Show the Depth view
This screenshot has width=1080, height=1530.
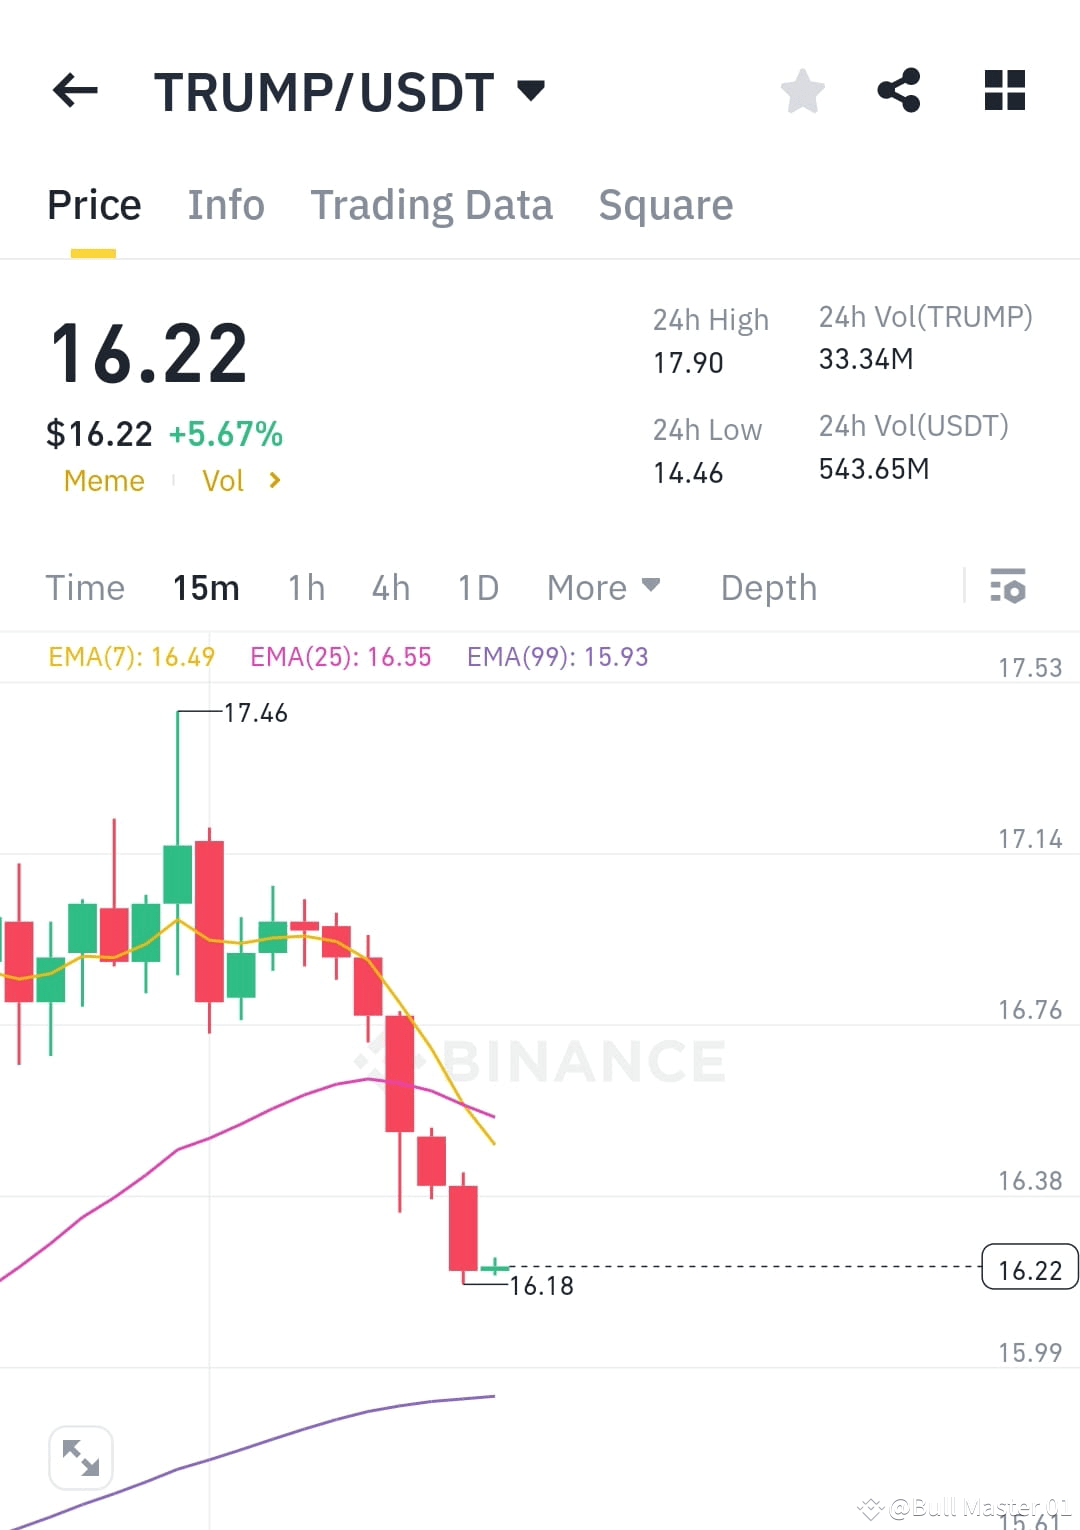coord(768,588)
